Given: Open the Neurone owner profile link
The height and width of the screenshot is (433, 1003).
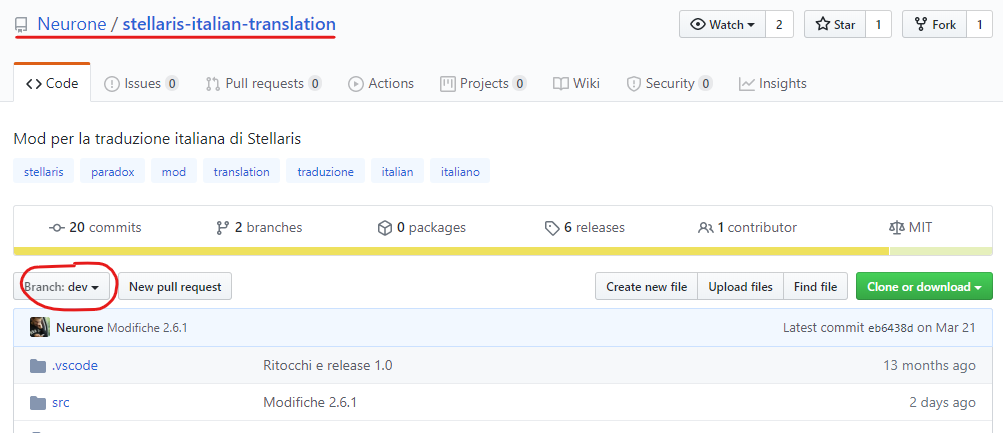Looking at the screenshot, I should tap(72, 24).
